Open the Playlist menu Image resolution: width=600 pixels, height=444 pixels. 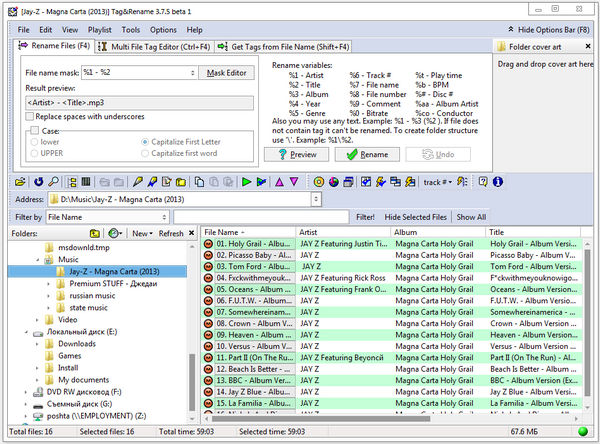click(x=101, y=30)
